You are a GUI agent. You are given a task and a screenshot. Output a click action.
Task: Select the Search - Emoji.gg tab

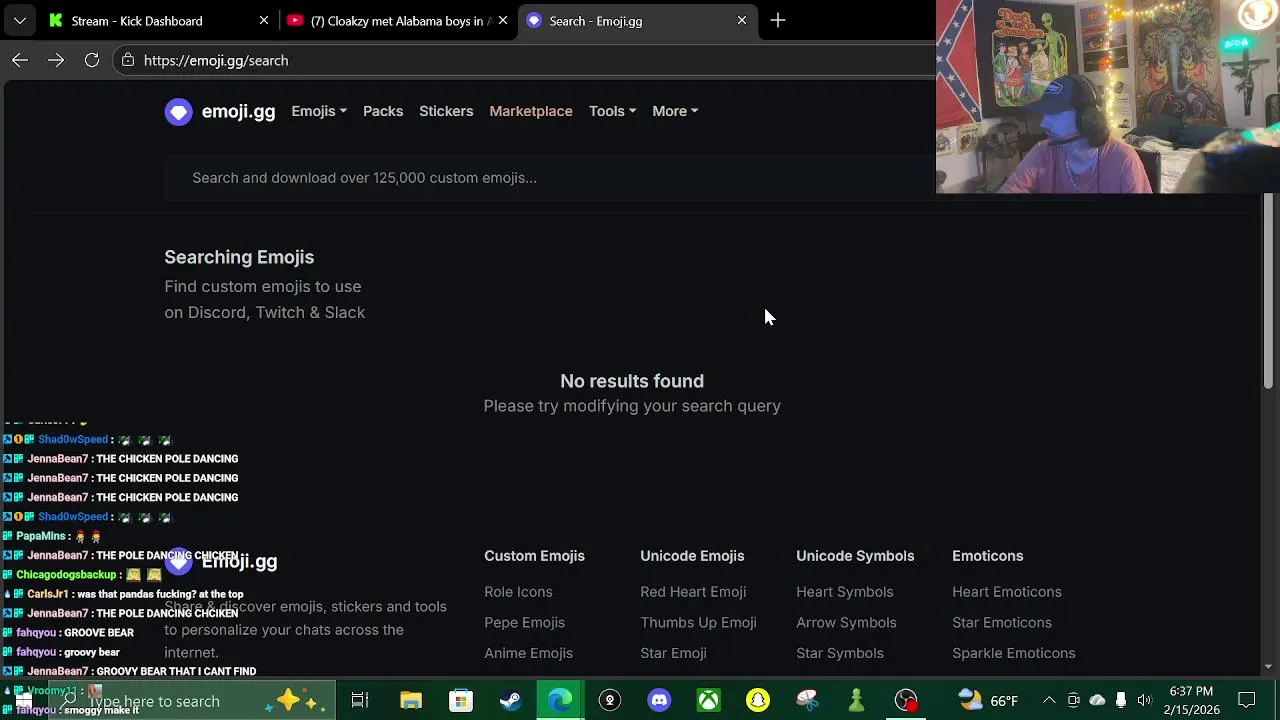coord(637,20)
